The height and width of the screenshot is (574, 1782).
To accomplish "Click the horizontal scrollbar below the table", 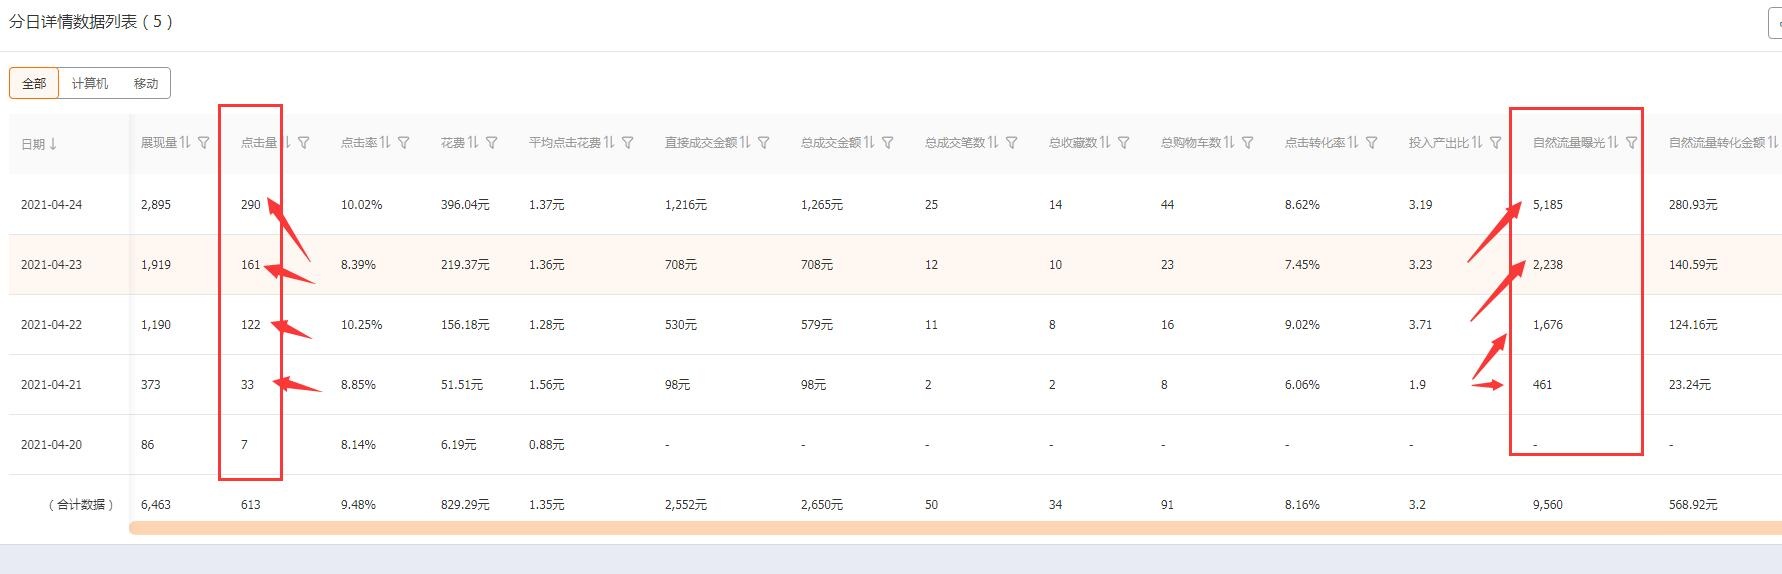I will (900, 528).
